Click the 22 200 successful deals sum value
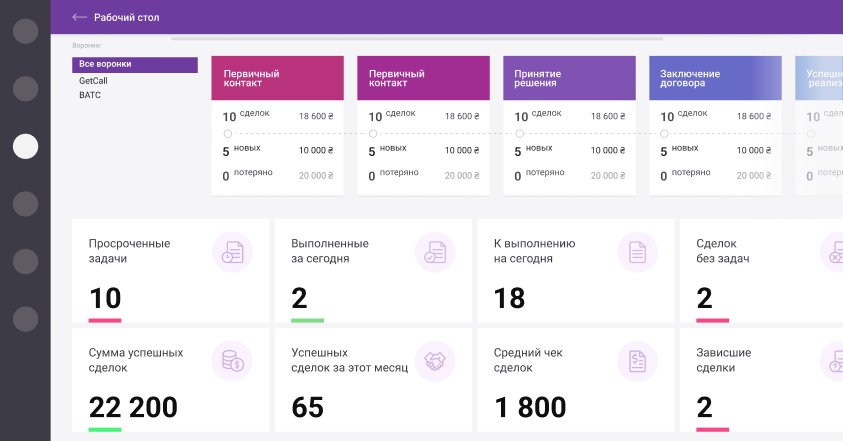Screen dimensions: 843x441 coord(133,407)
